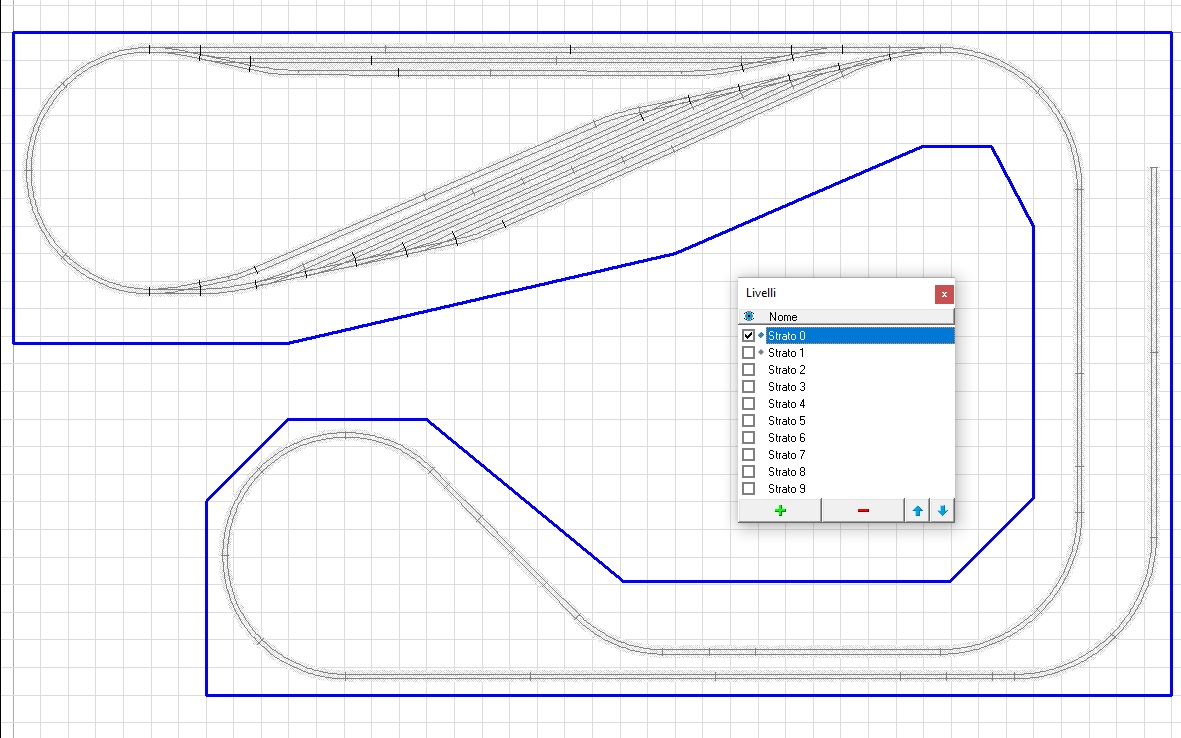
Task: Uncheck the Strato 0 visibility checkbox
Action: [748, 336]
